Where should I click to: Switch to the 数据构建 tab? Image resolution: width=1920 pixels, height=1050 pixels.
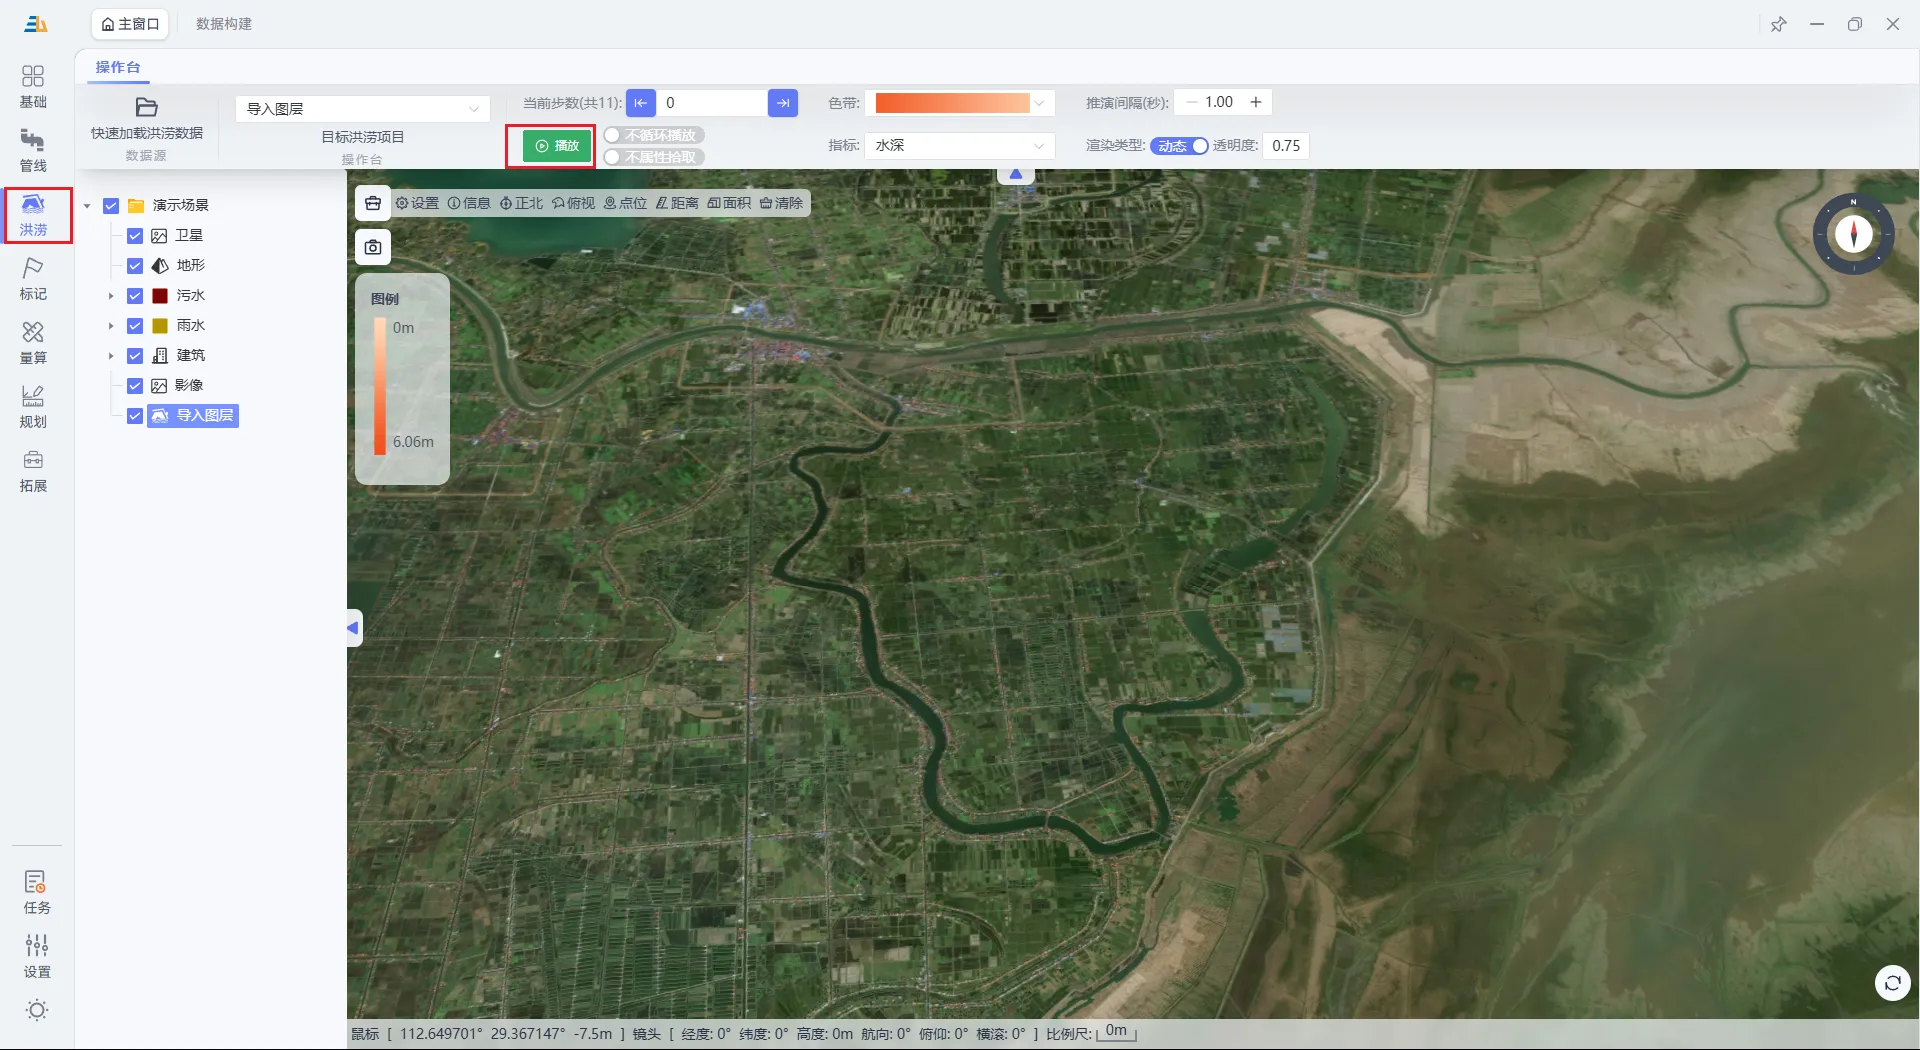(x=224, y=24)
